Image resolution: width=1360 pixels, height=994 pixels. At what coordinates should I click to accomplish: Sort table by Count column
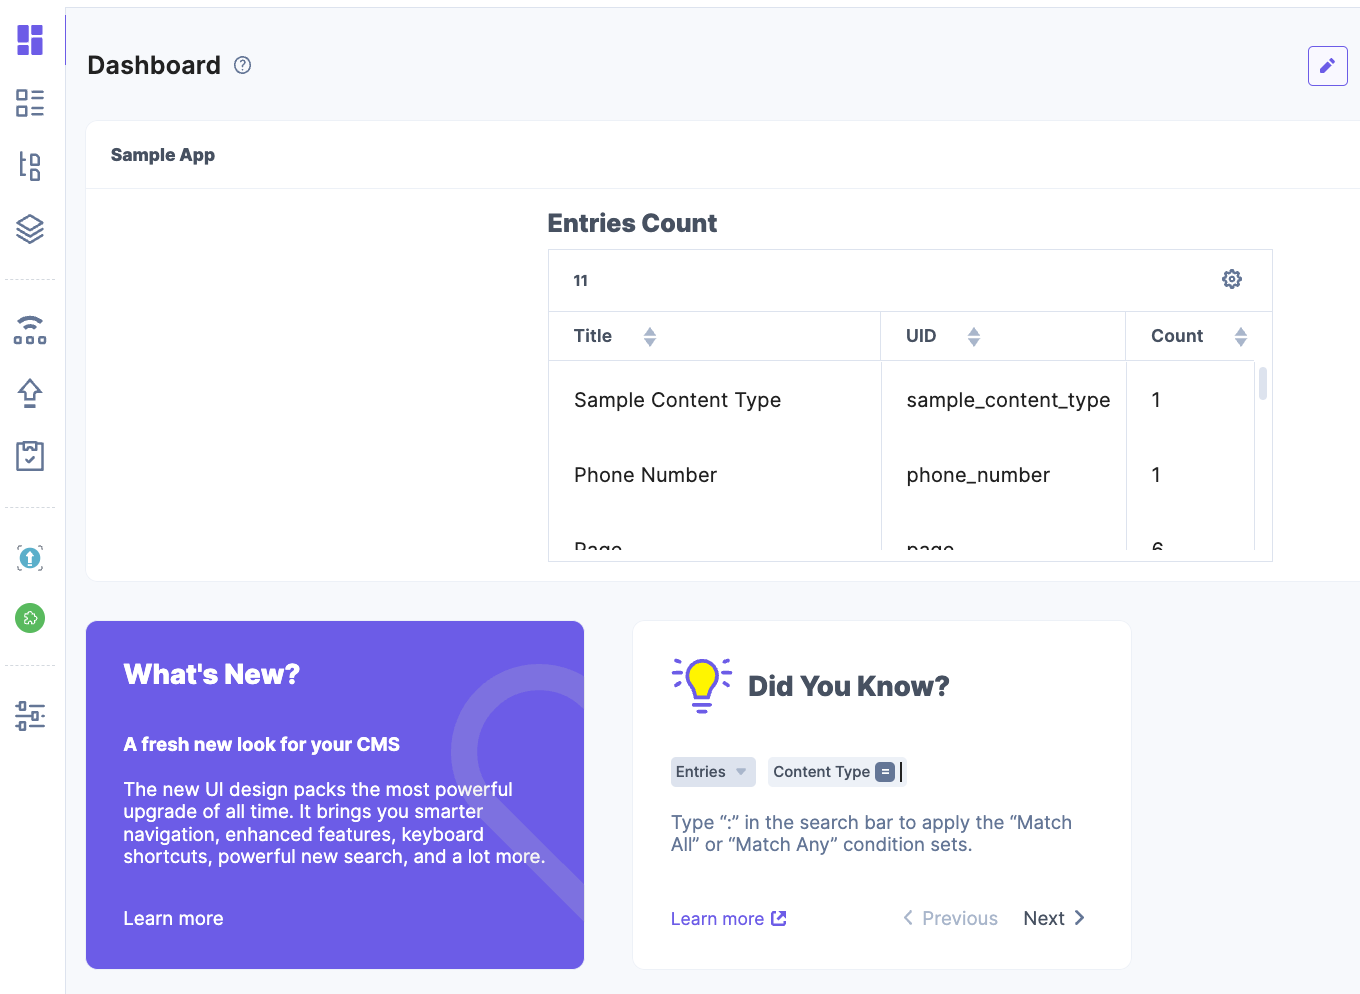point(1241,337)
